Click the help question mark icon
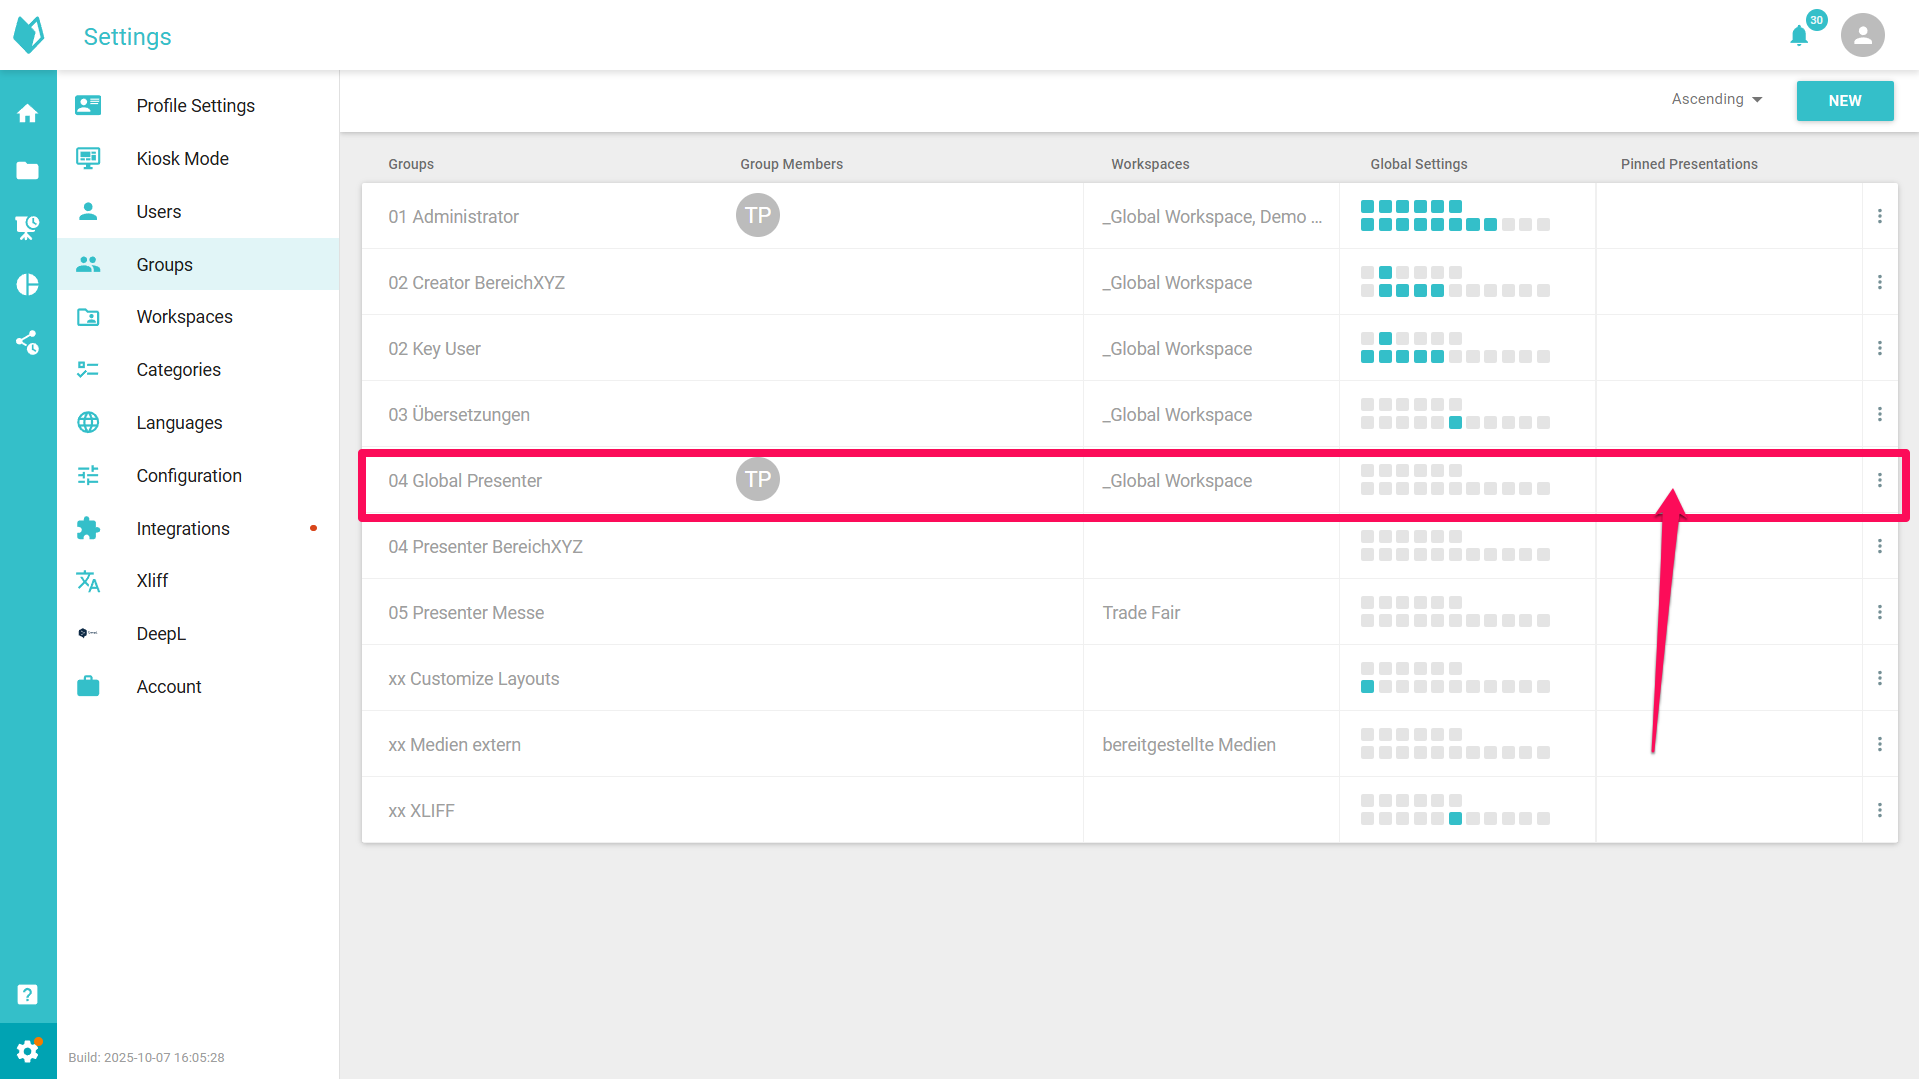 click(28, 994)
